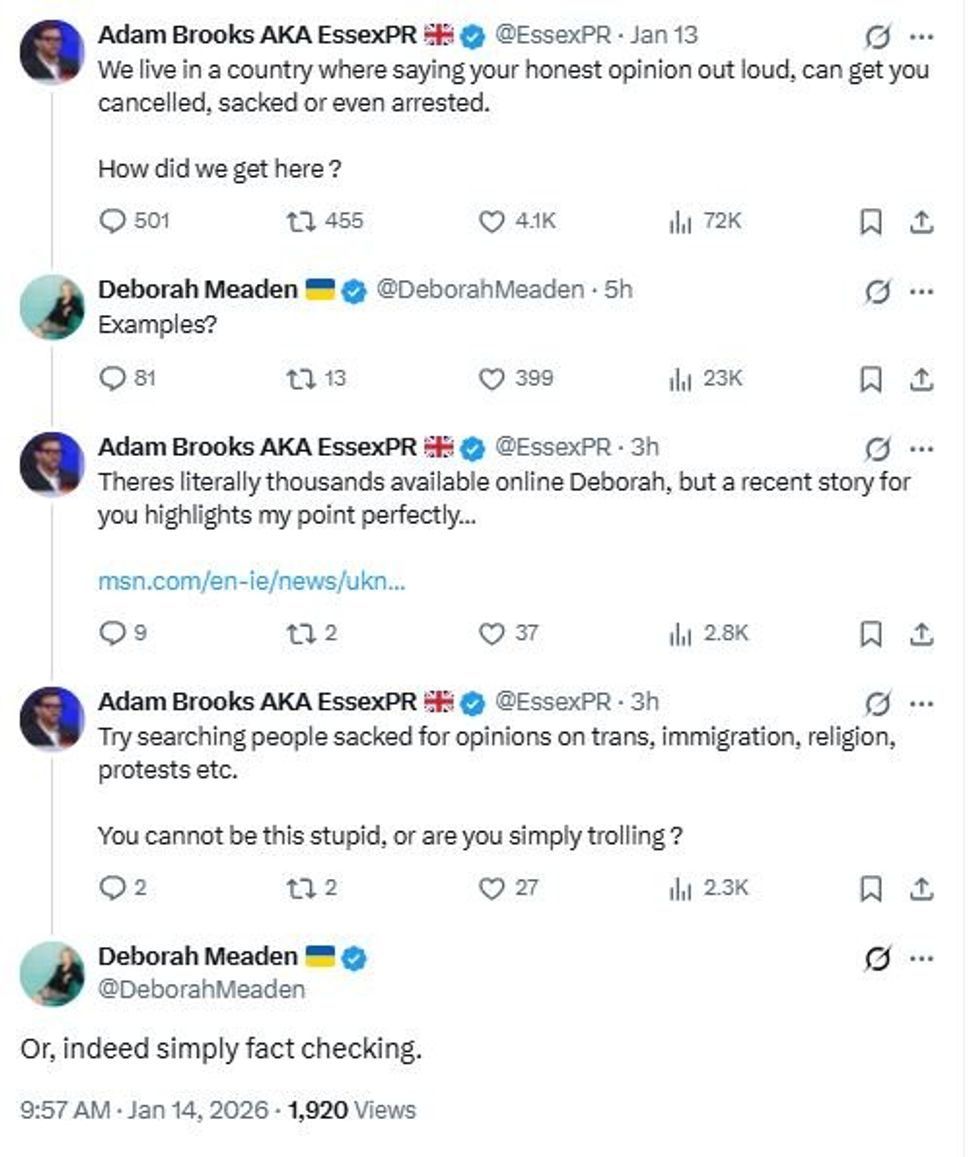
Task: Bookmark Deborah Meaden's "Examples?" reply
Action: [x=871, y=379]
